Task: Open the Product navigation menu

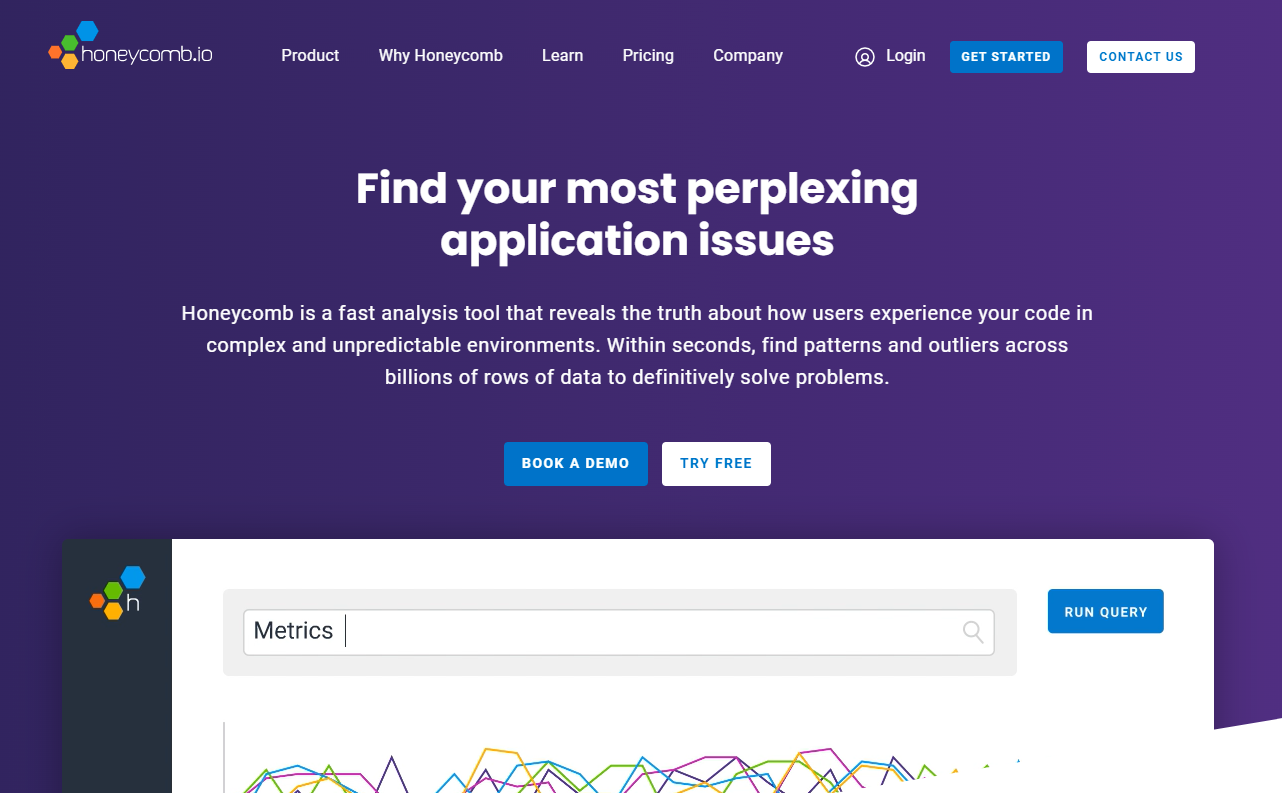Action: [310, 56]
